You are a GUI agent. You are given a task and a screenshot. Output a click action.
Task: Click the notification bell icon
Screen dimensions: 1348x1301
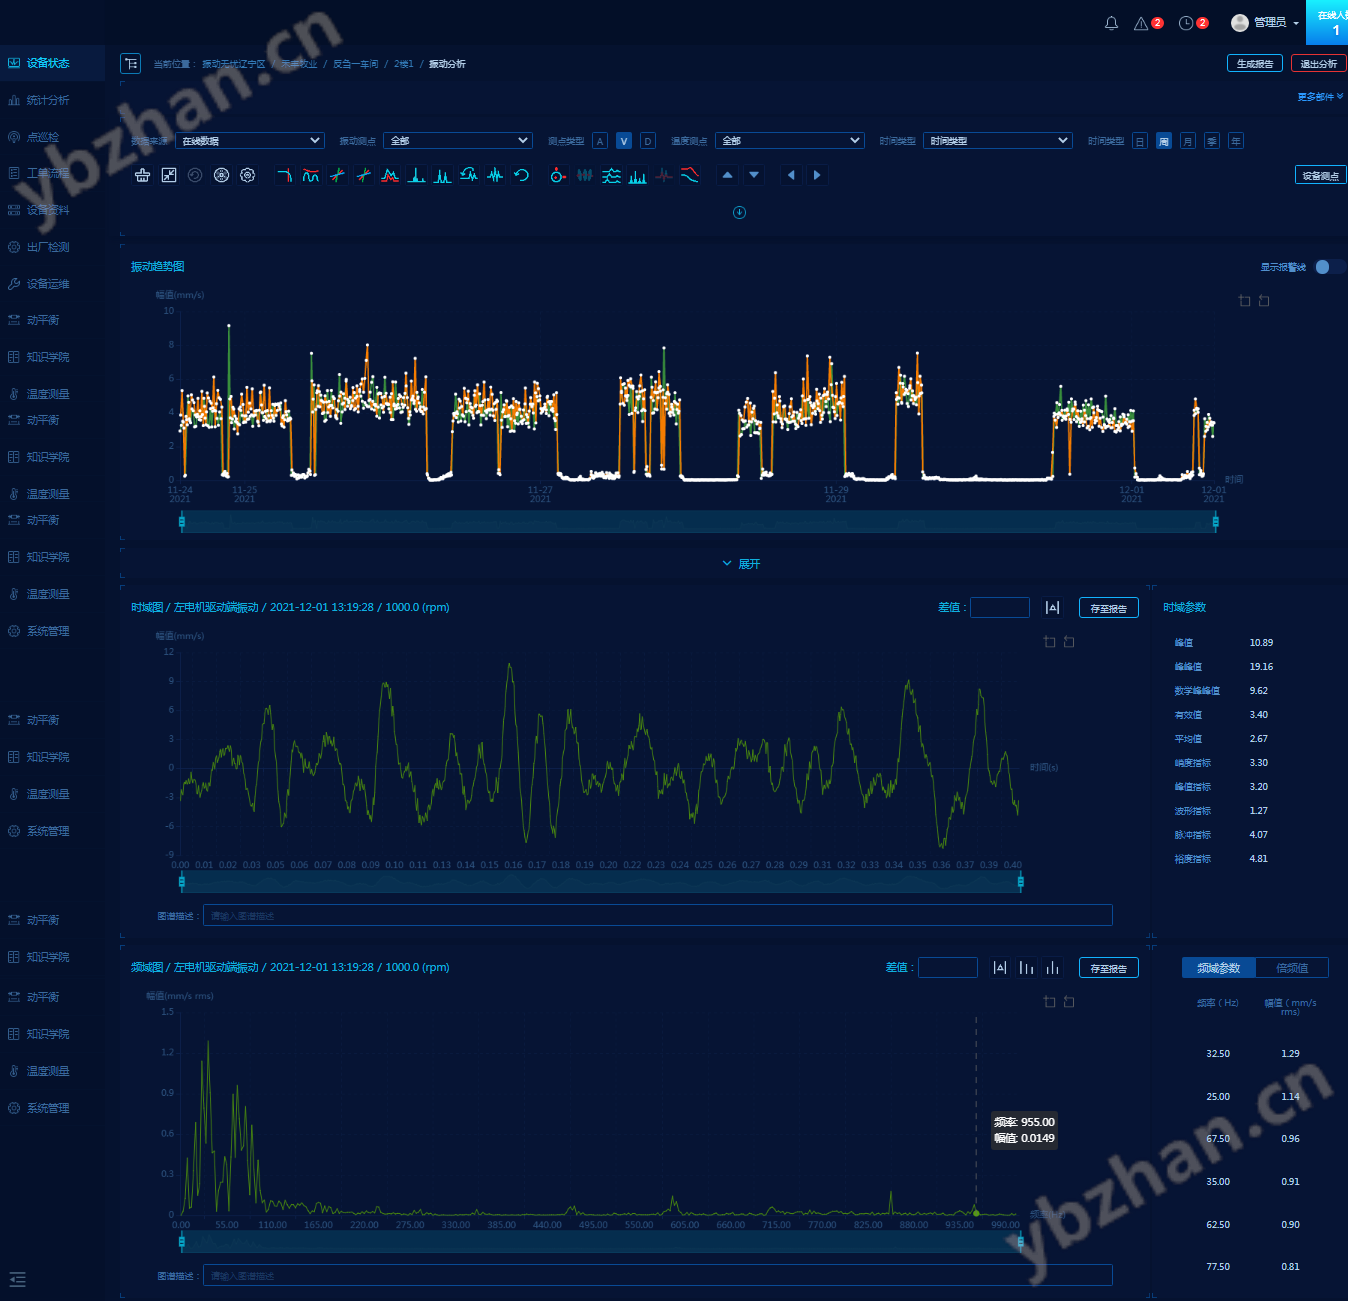click(1111, 23)
